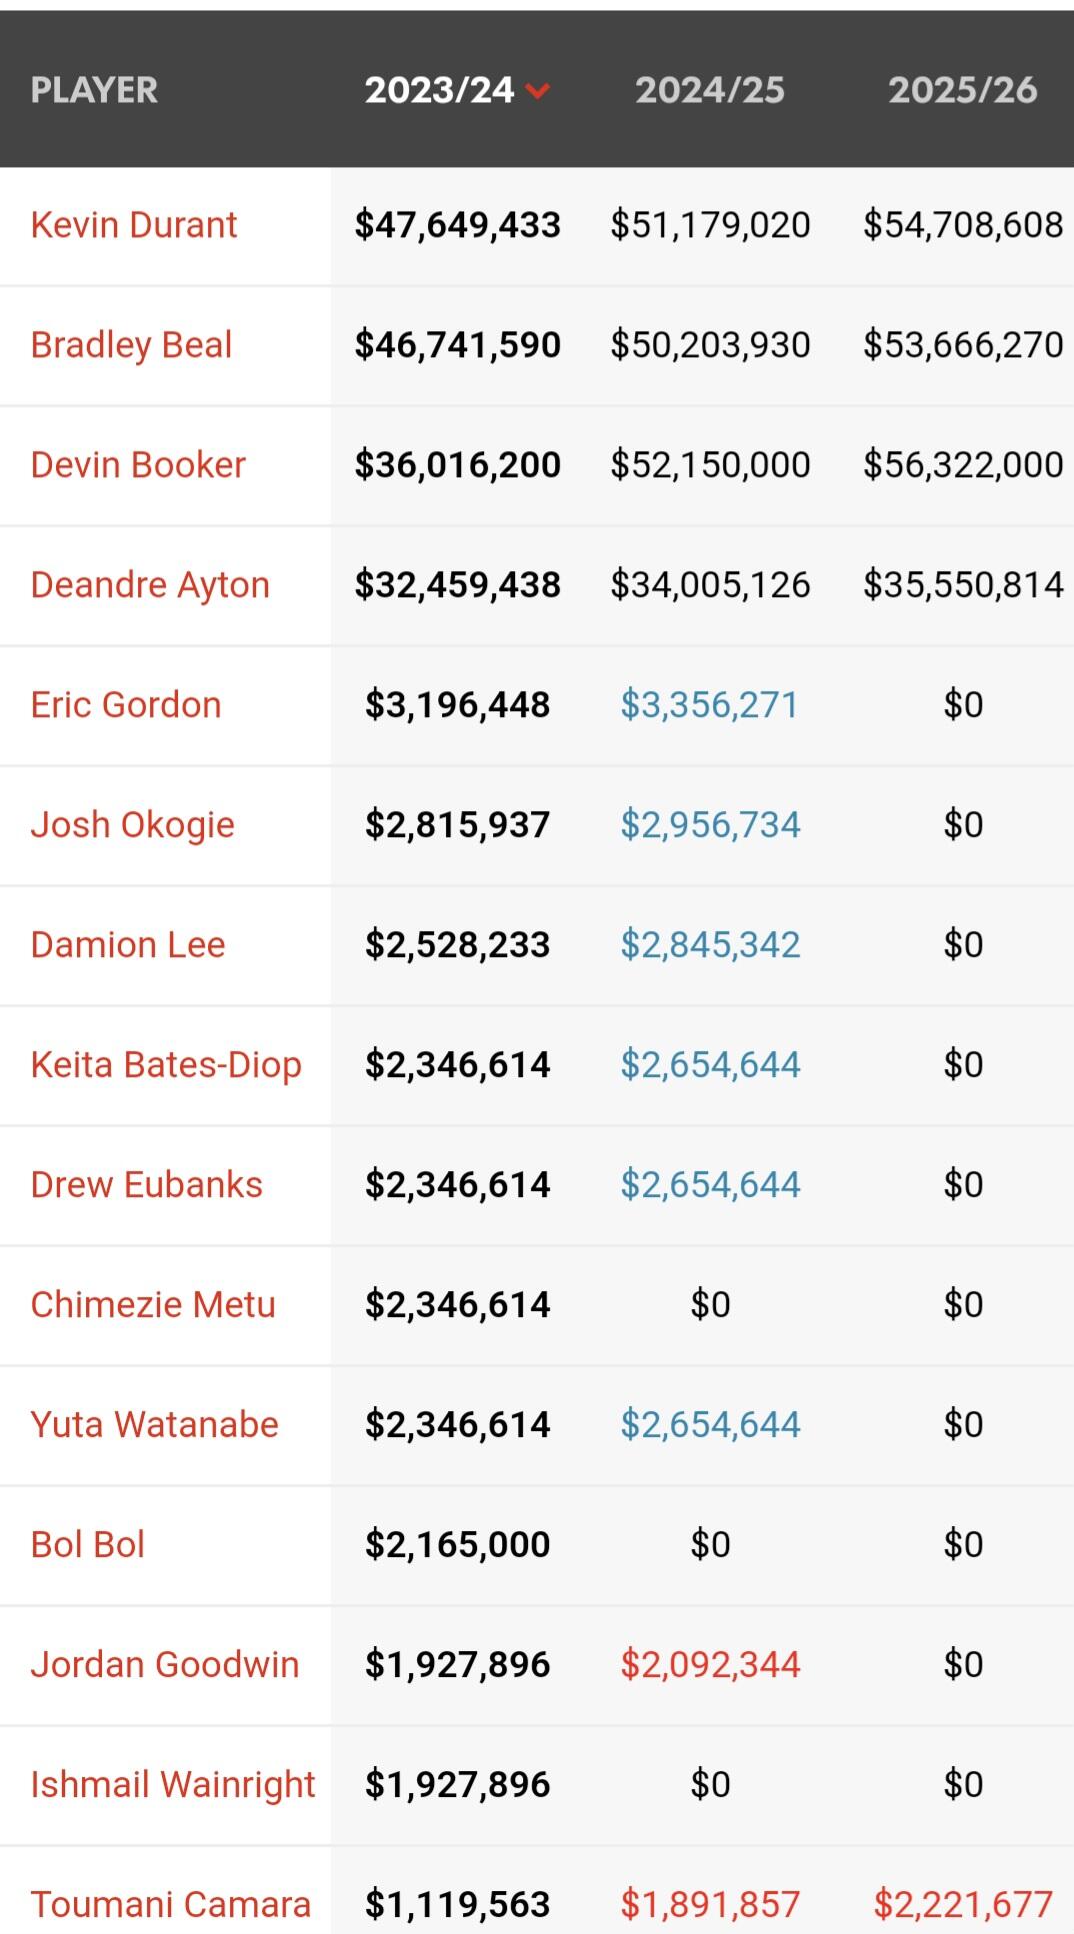Select Damion Lee's player link

[x=128, y=945]
